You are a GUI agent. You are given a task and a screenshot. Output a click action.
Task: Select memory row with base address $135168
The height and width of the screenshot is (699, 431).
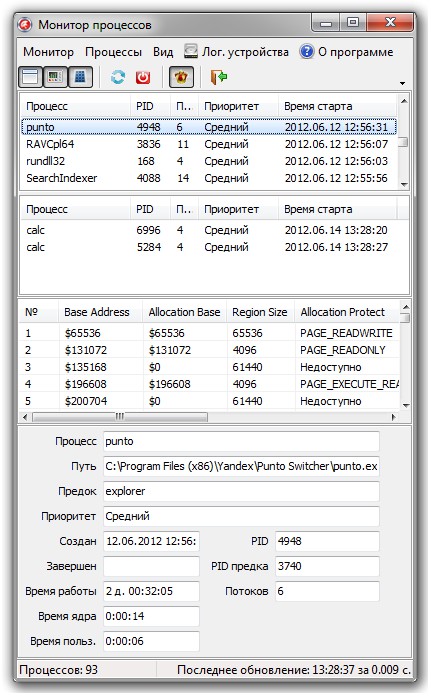tap(210, 367)
